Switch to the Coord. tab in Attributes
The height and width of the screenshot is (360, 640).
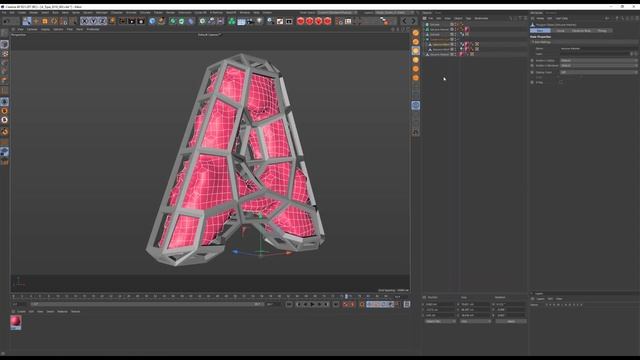click(x=560, y=31)
